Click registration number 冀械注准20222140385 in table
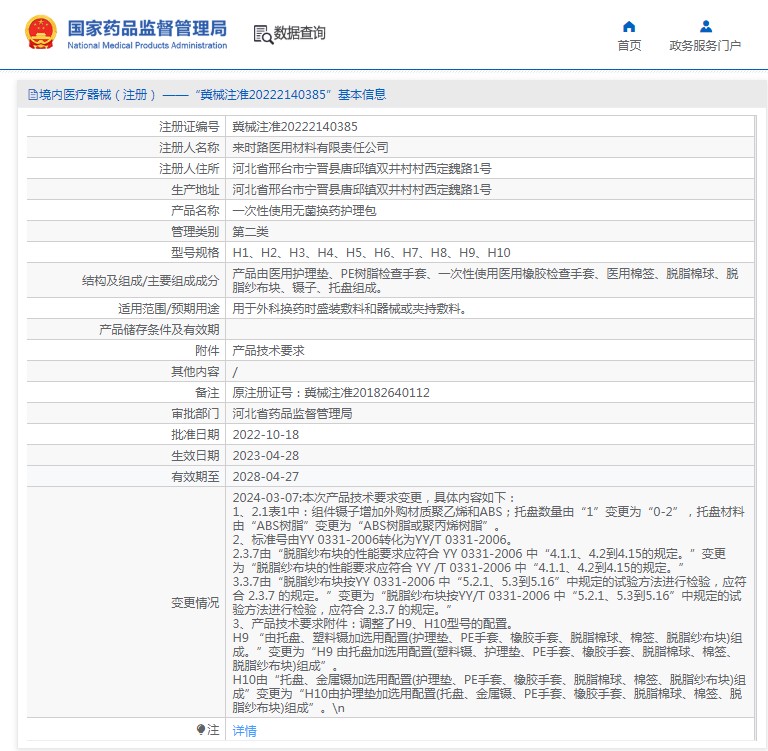Image resolution: width=768 pixels, height=751 pixels. click(295, 127)
